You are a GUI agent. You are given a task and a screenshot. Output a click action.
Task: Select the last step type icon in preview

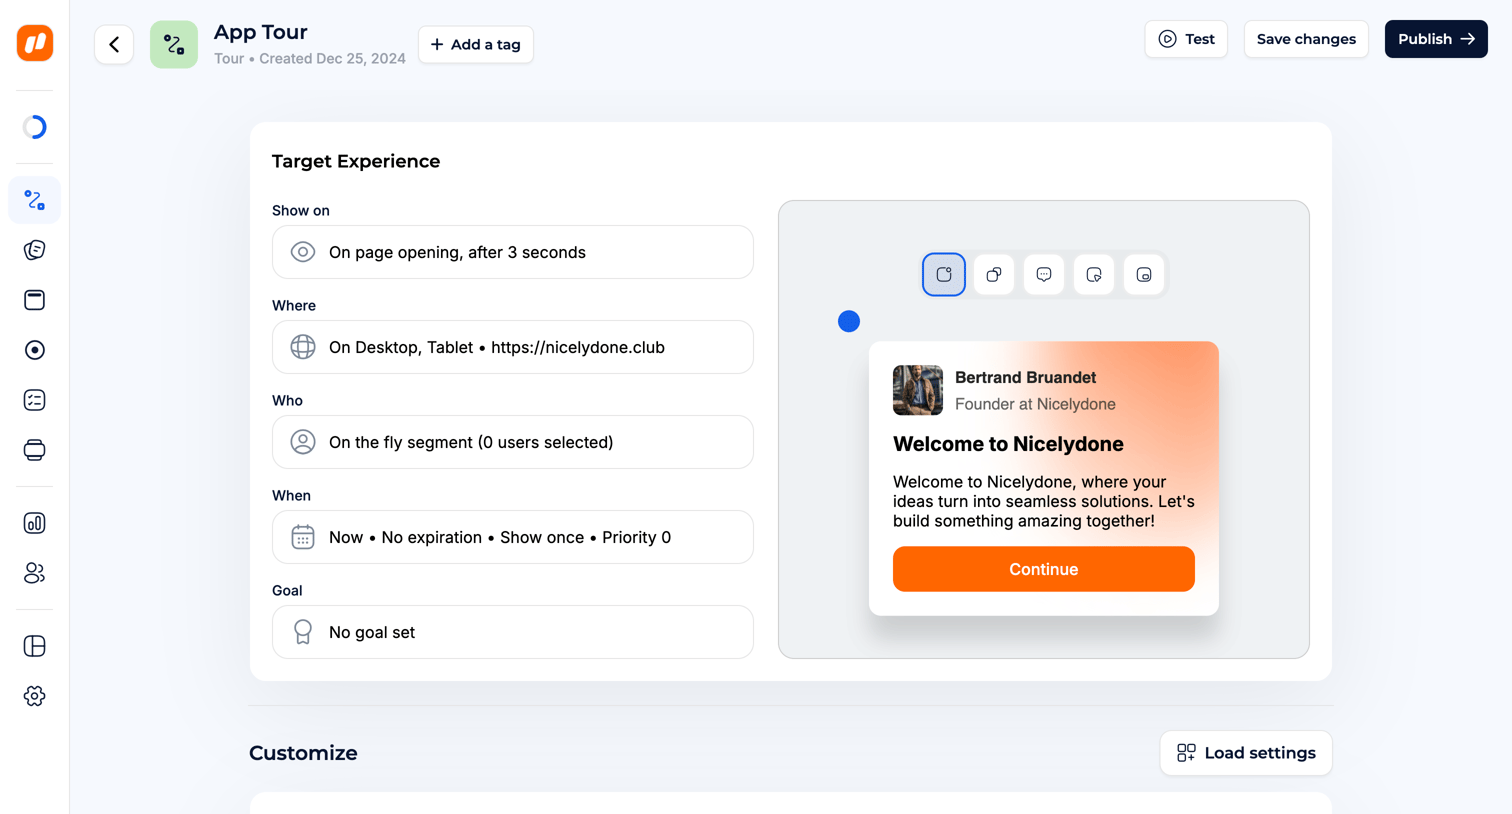pyautogui.click(x=1144, y=275)
